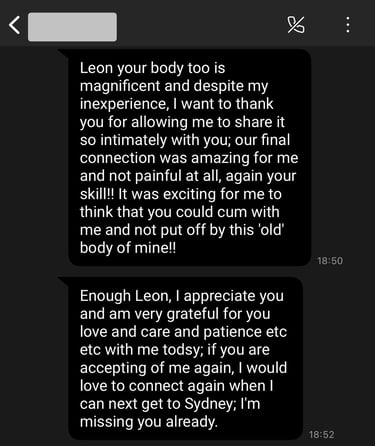The width and height of the screenshot is (375, 446).
Task: Select the message sent at 18:52
Action: (x=185, y=358)
